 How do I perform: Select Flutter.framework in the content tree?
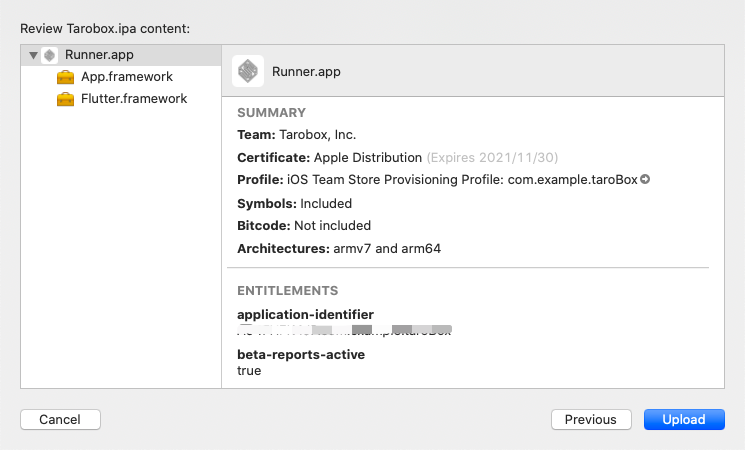tap(134, 98)
